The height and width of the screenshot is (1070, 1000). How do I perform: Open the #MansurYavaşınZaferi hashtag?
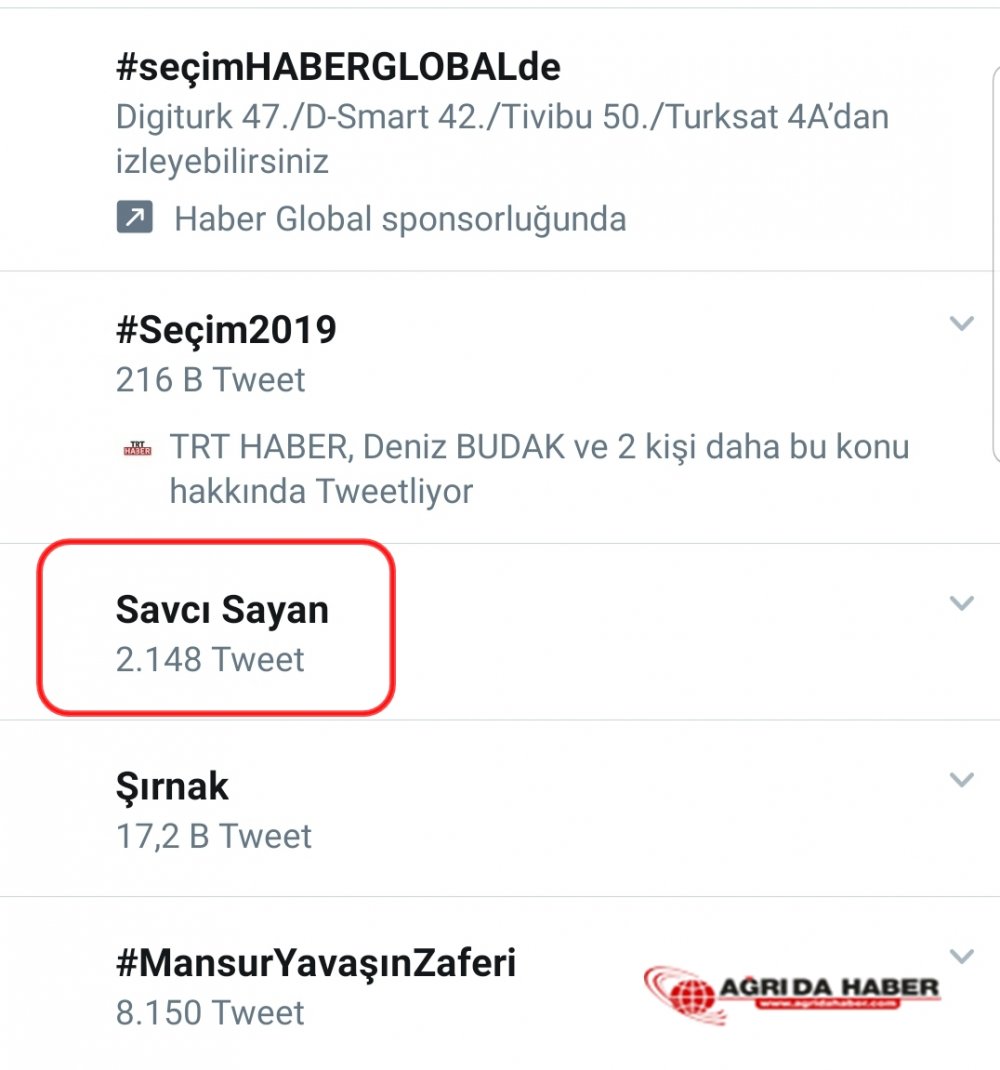pos(316,963)
